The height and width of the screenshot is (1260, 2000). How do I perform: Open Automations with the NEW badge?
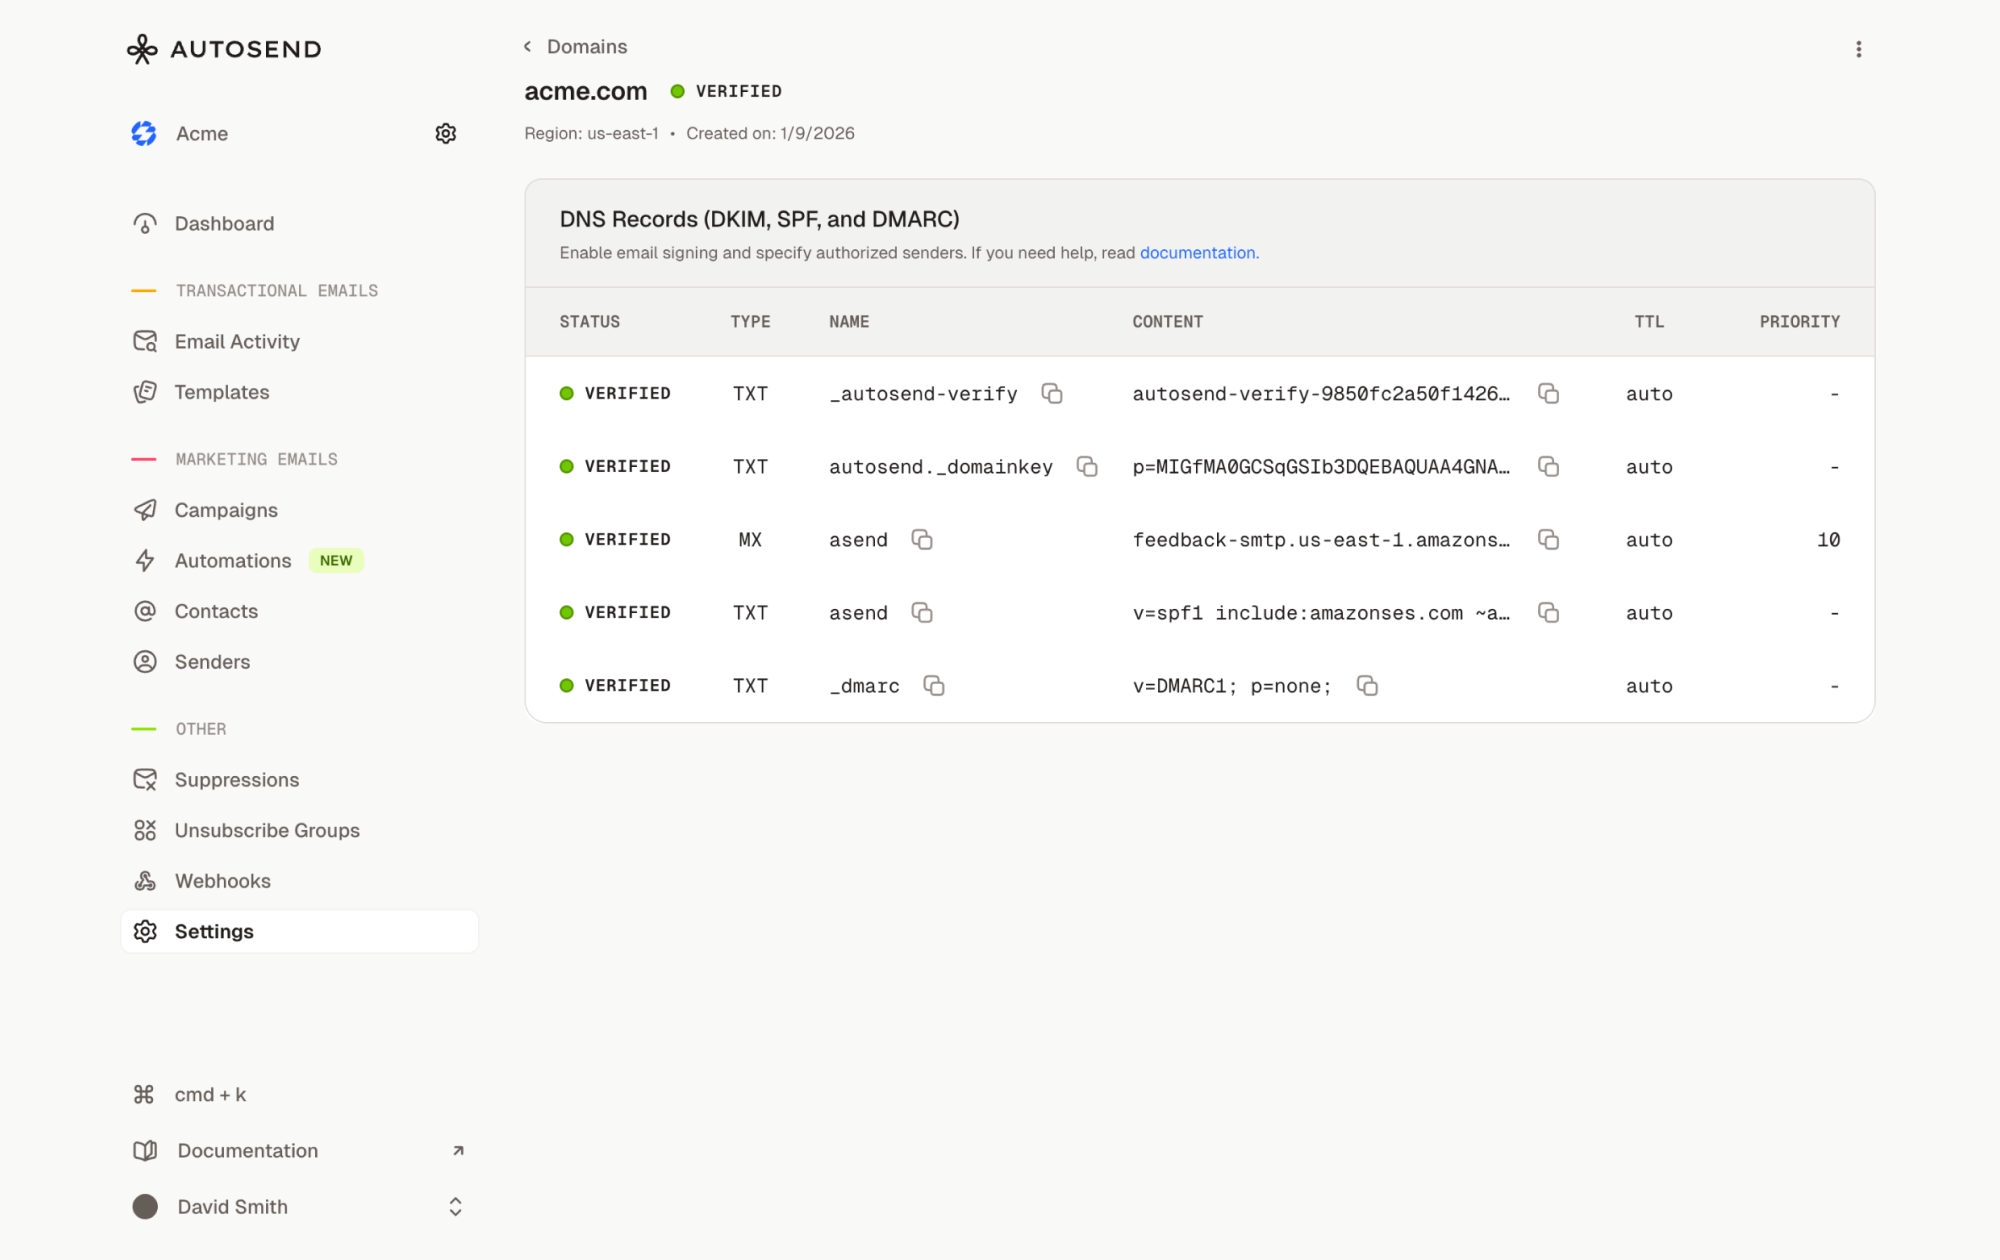tap(232, 561)
